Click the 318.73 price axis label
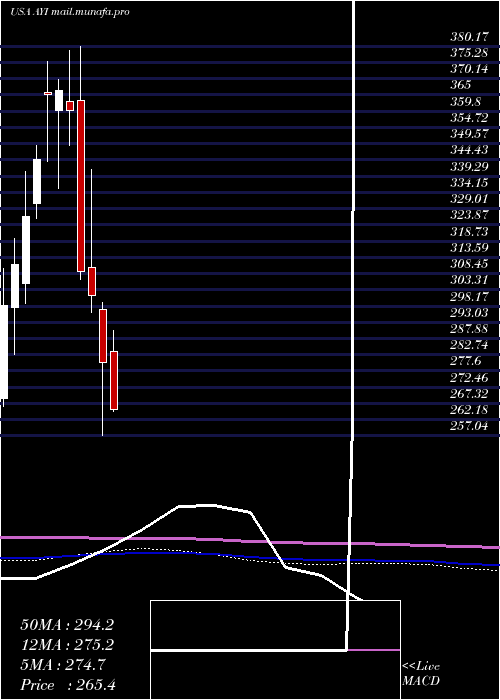This screenshot has width=500, height=700. (469, 231)
